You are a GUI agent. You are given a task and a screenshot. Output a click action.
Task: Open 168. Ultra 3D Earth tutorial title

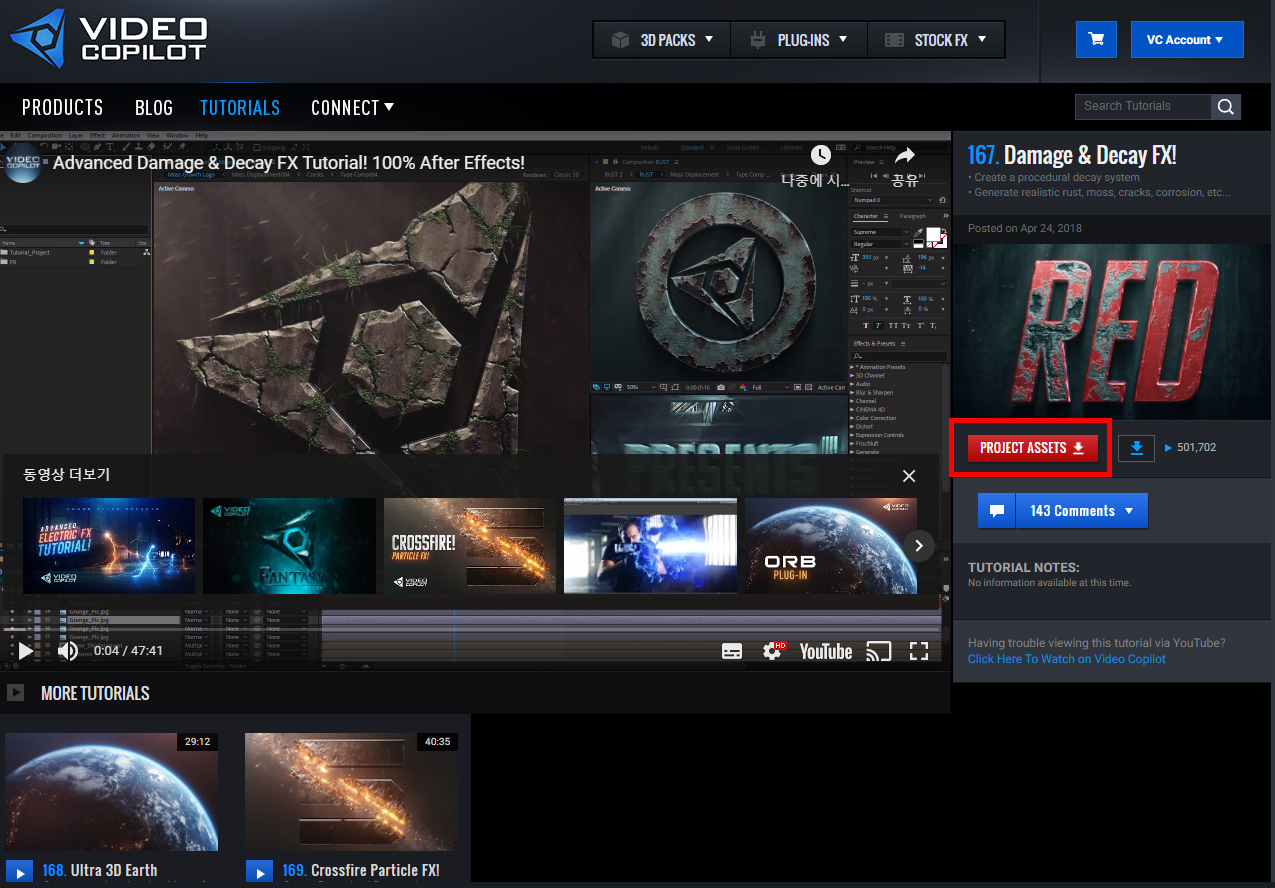click(x=100, y=870)
